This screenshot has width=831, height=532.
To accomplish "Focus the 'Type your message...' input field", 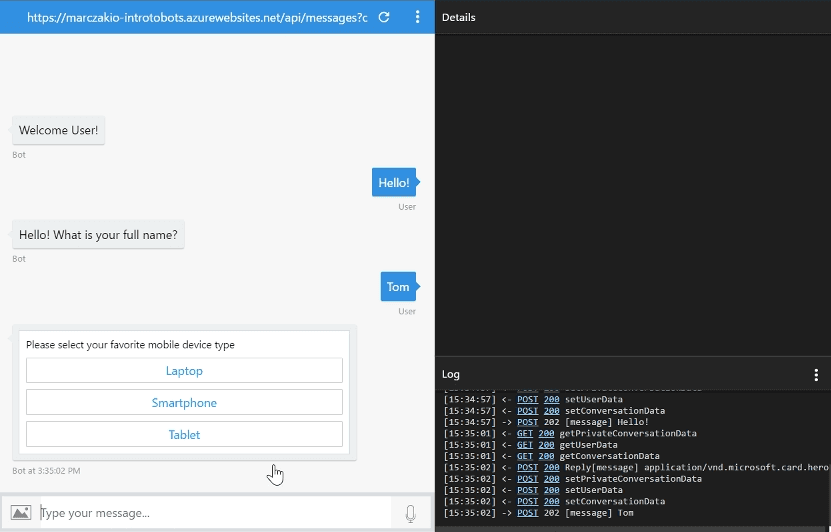I will pyautogui.click(x=210, y=513).
